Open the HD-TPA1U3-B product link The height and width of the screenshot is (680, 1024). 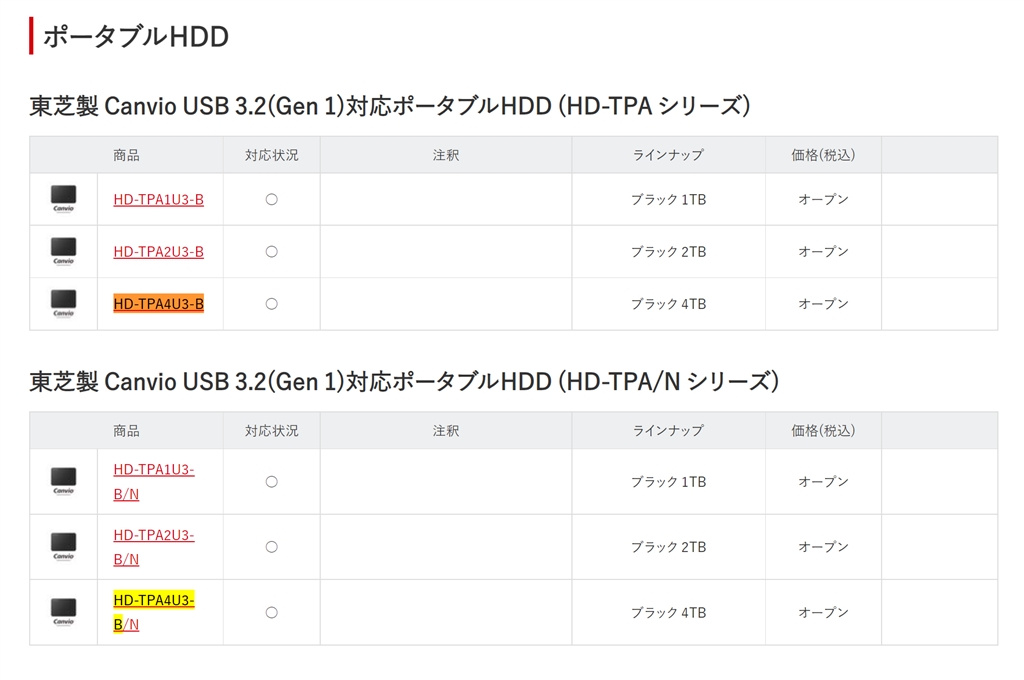point(158,200)
